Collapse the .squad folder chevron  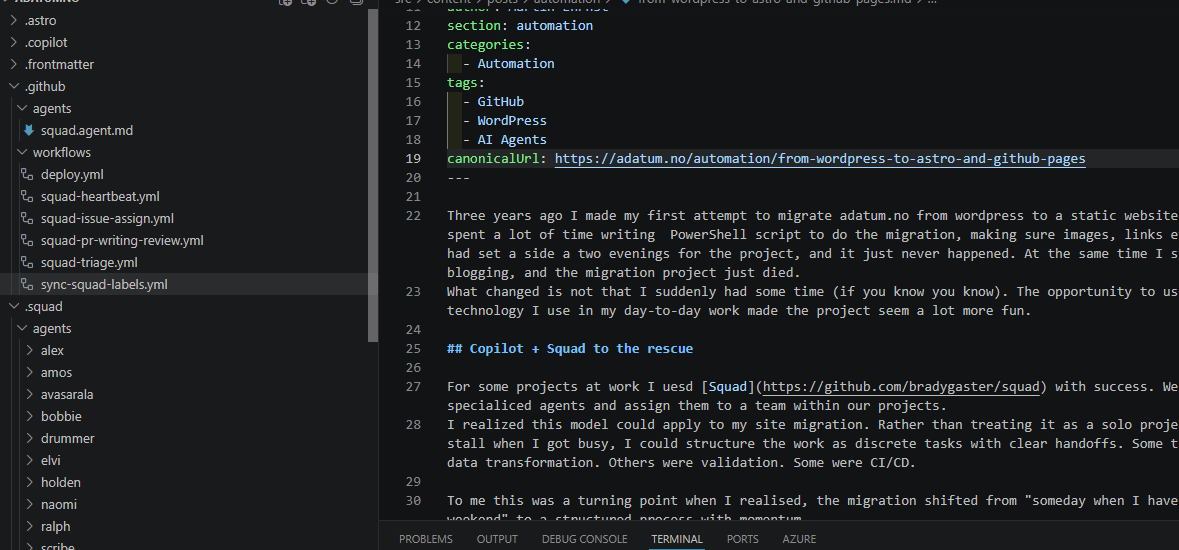pos(14,306)
